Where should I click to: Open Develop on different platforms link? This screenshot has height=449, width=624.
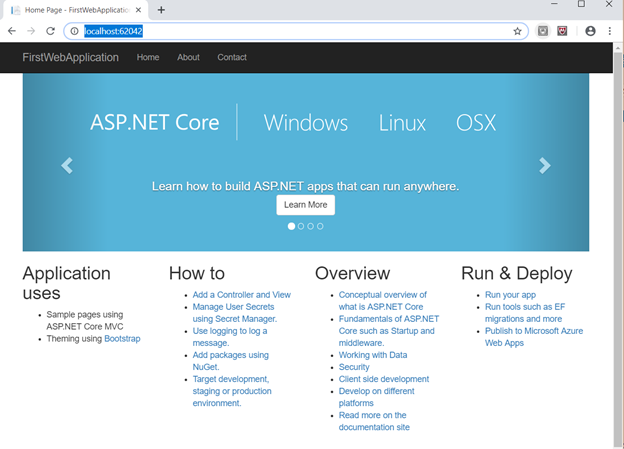pos(376,397)
